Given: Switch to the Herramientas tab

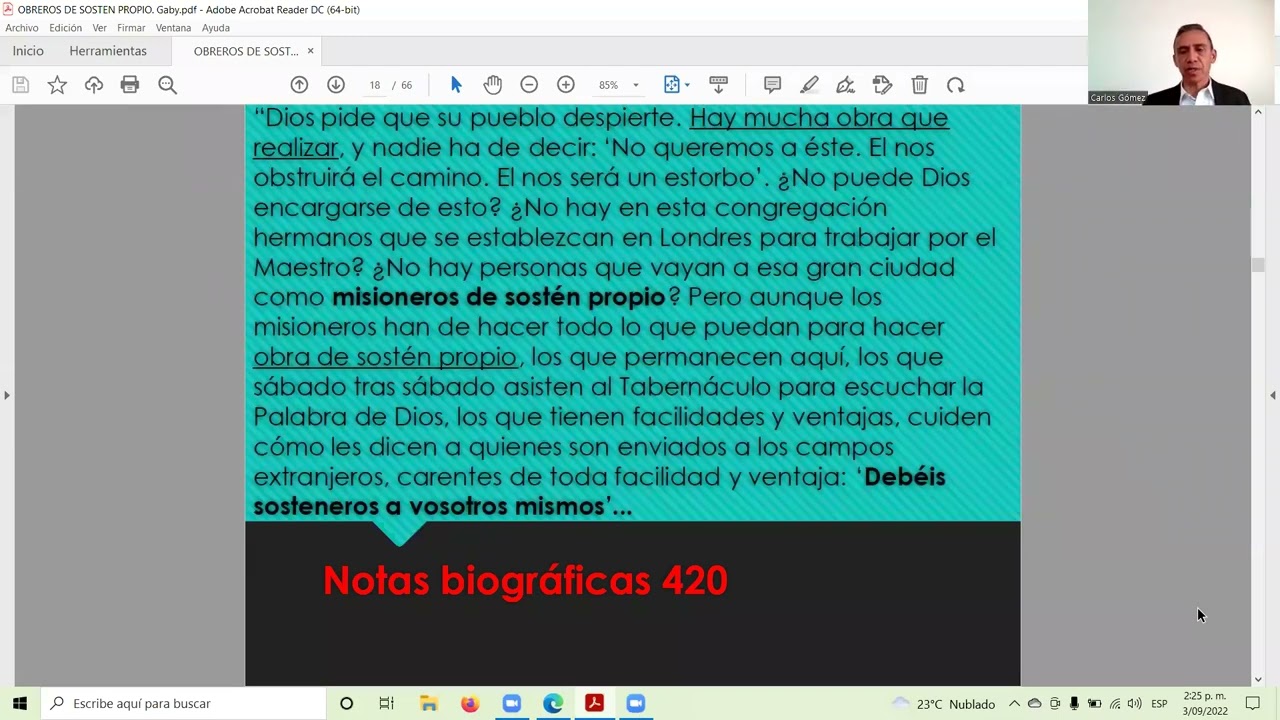Looking at the screenshot, I should pos(108,51).
